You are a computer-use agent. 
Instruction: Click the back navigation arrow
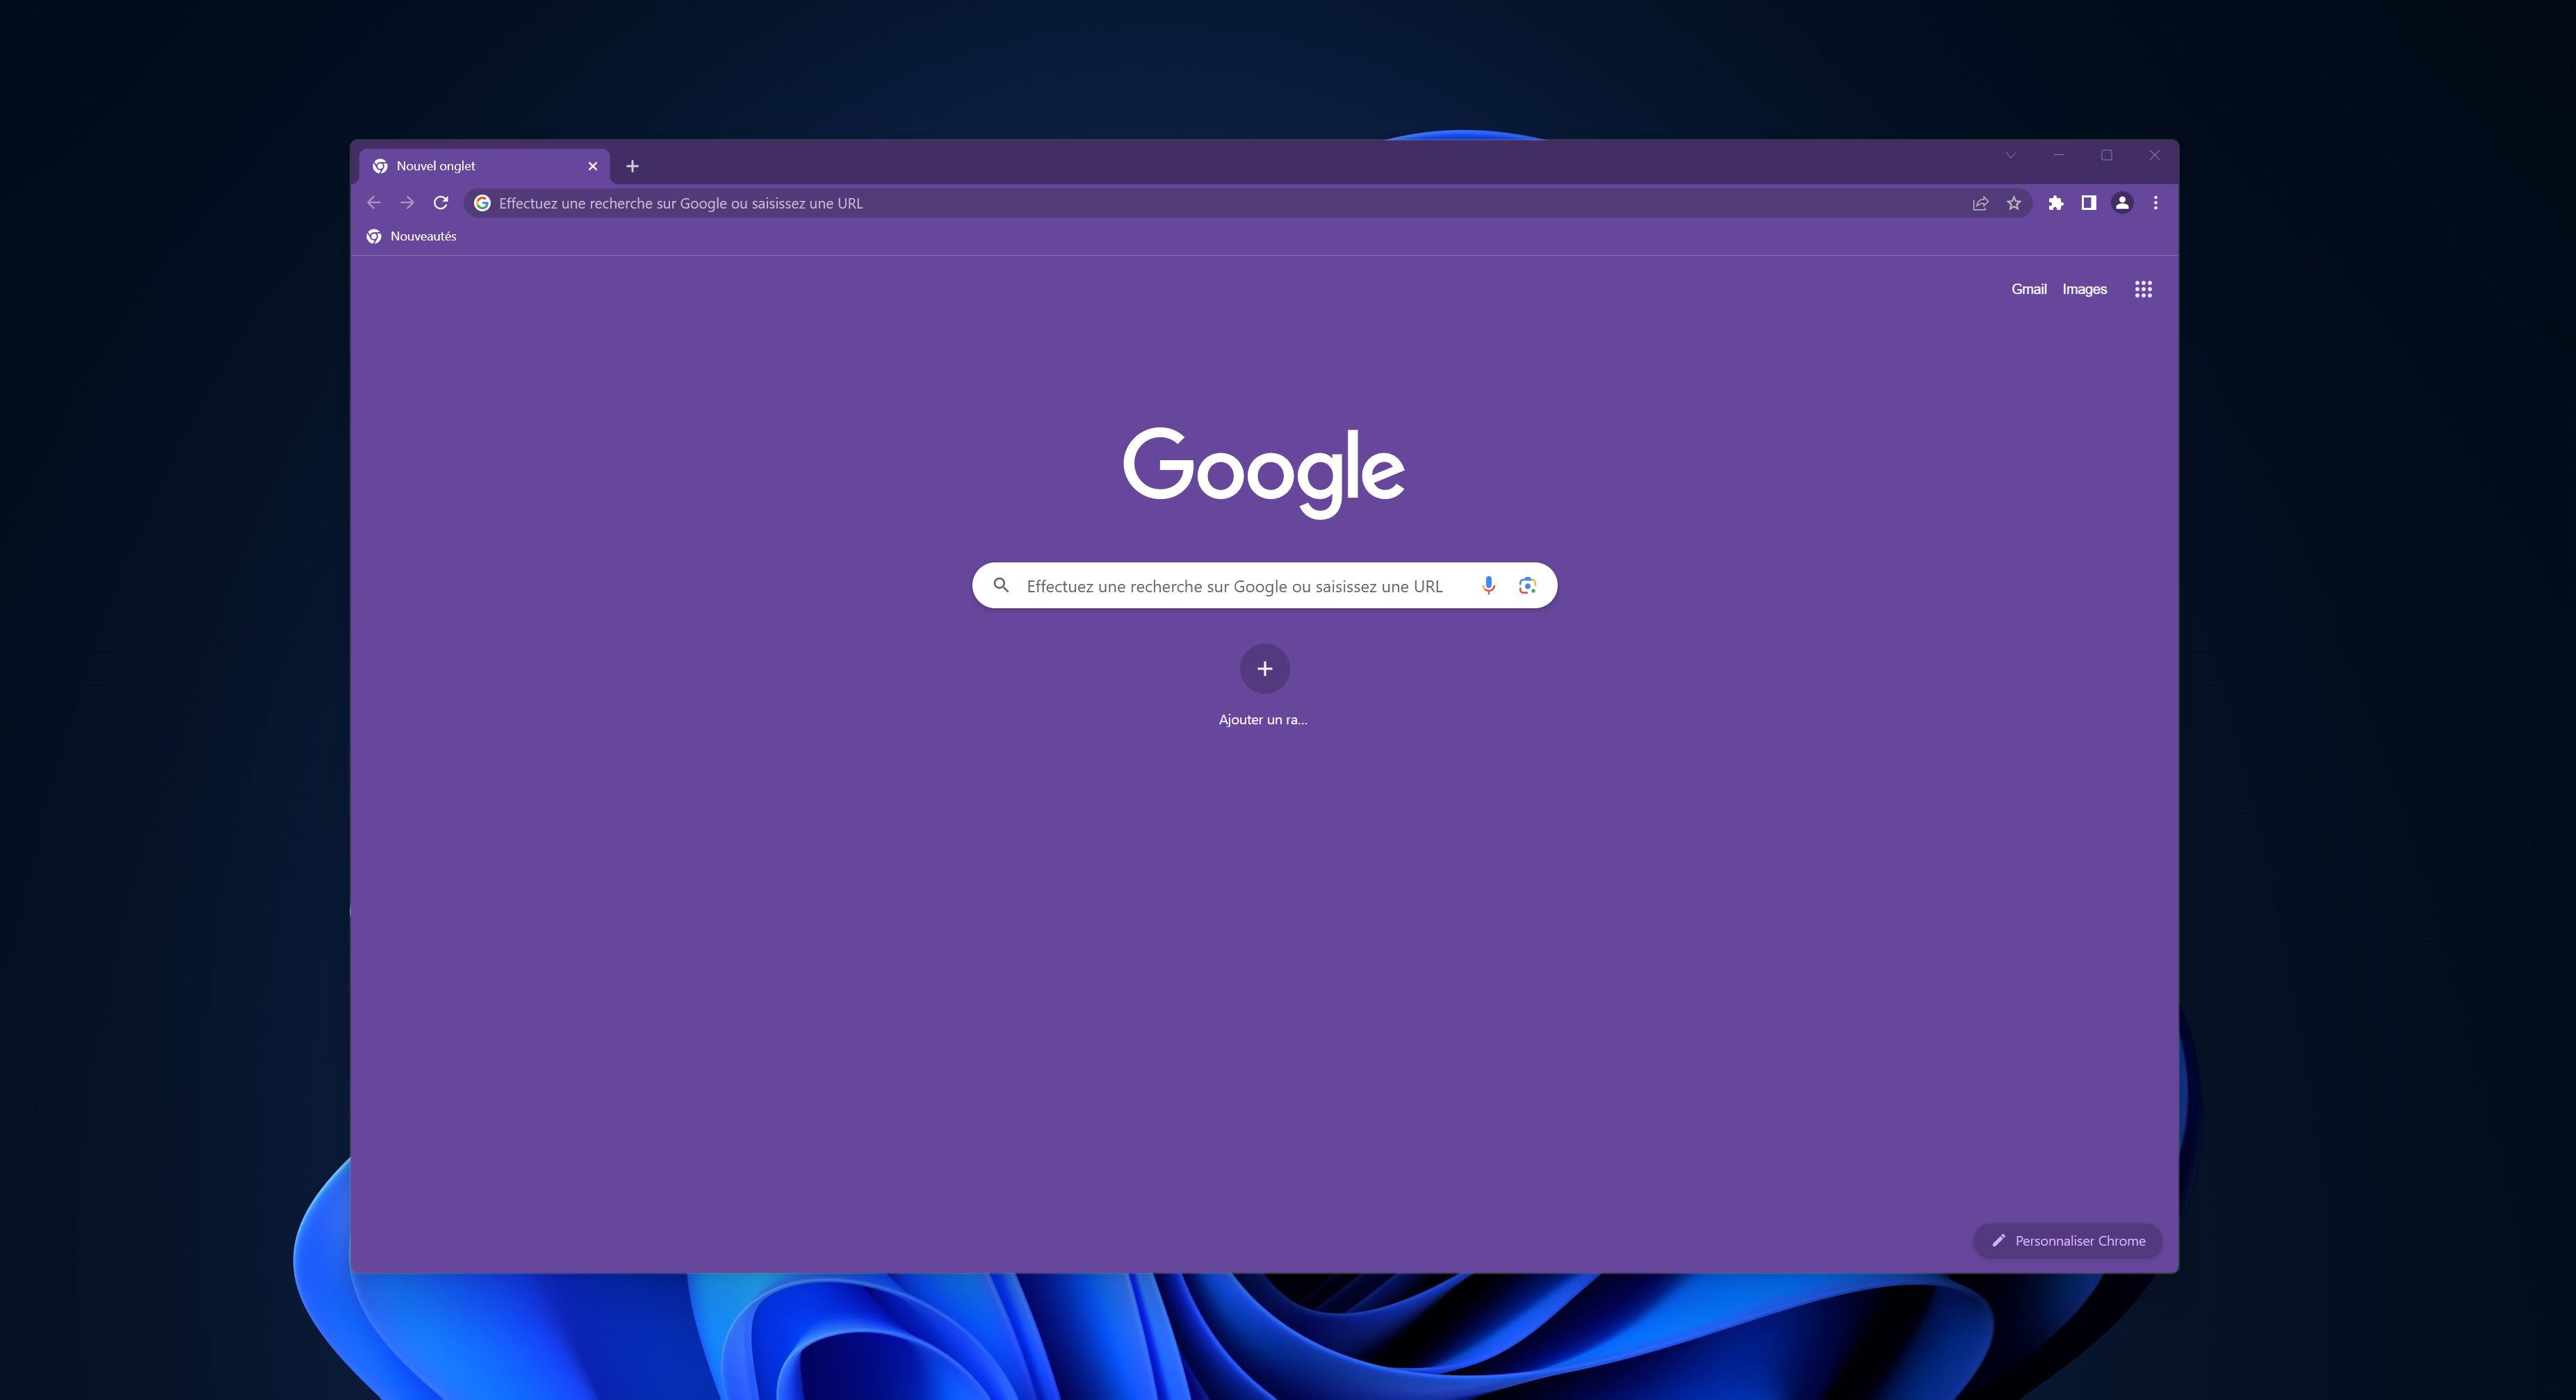click(x=373, y=202)
